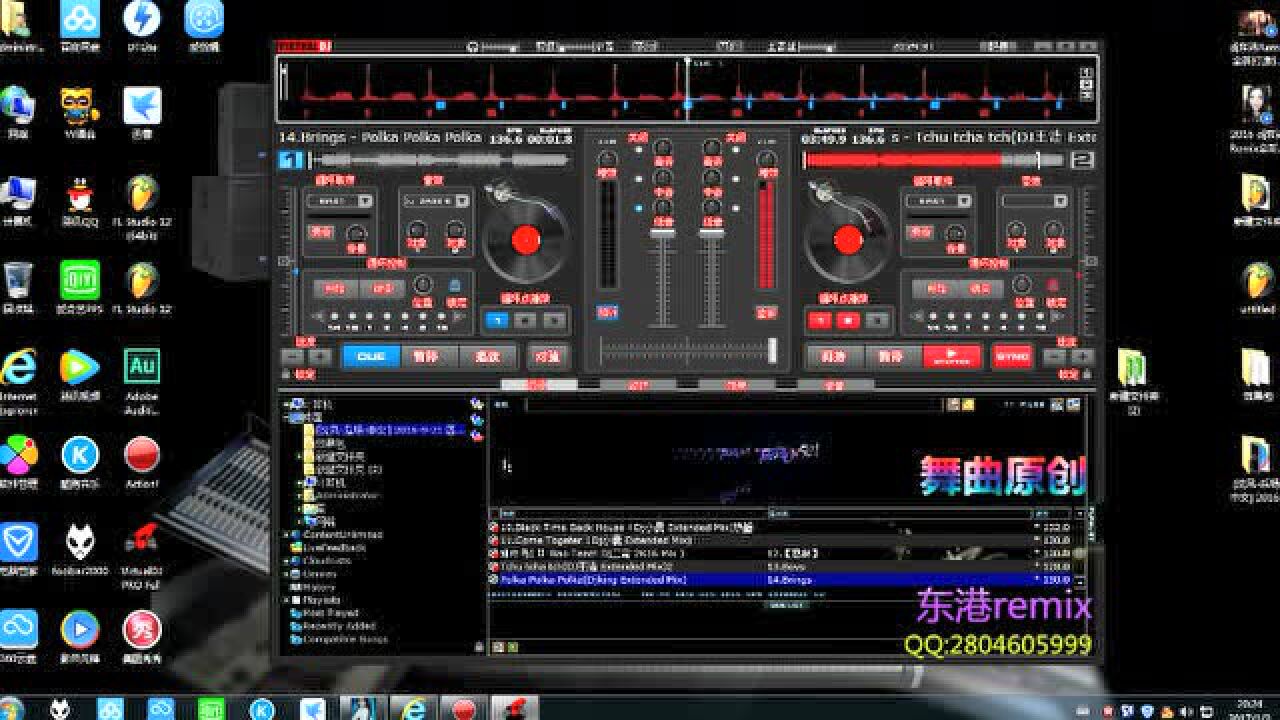This screenshot has width=1280, height=720.
Task: Click the song search field above the track list
Action: coord(735,405)
